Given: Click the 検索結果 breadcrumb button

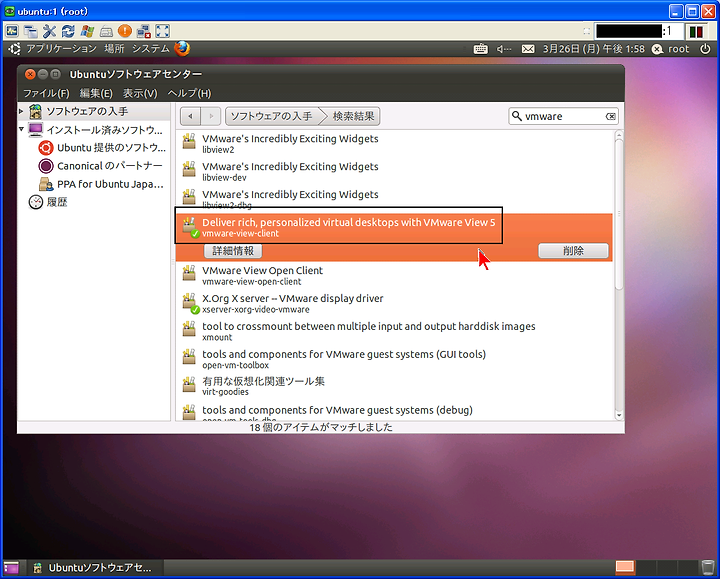Looking at the screenshot, I should coord(353,117).
